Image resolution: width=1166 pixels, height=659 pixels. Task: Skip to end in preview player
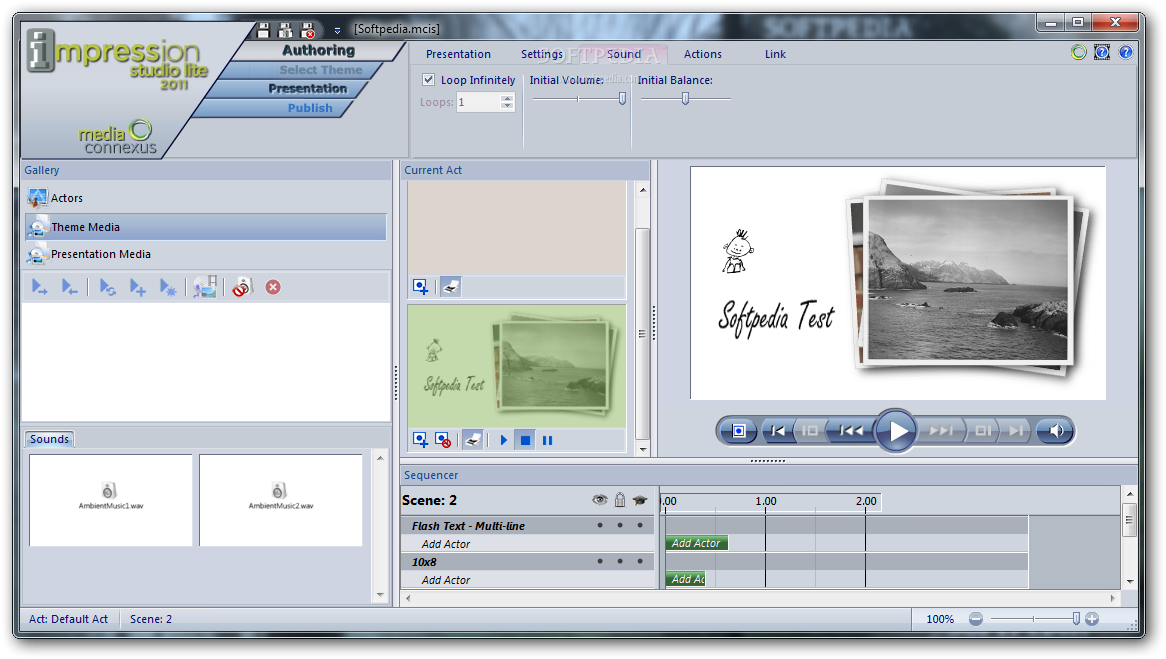pyautogui.click(x=1016, y=431)
